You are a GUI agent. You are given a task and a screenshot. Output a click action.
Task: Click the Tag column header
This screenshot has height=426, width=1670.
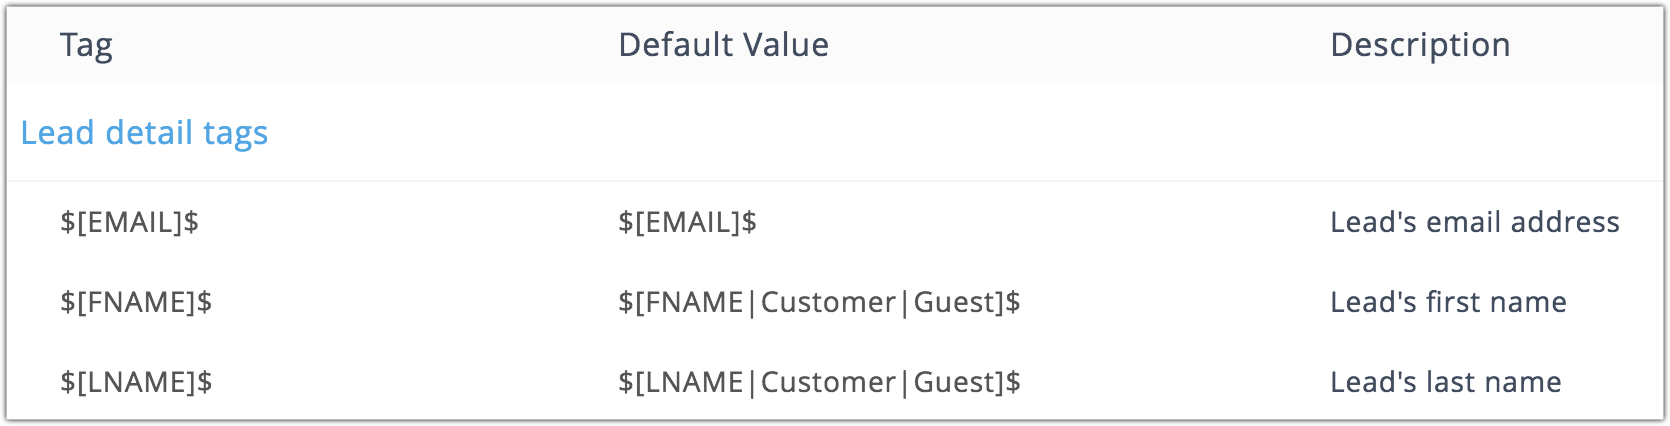[86, 45]
